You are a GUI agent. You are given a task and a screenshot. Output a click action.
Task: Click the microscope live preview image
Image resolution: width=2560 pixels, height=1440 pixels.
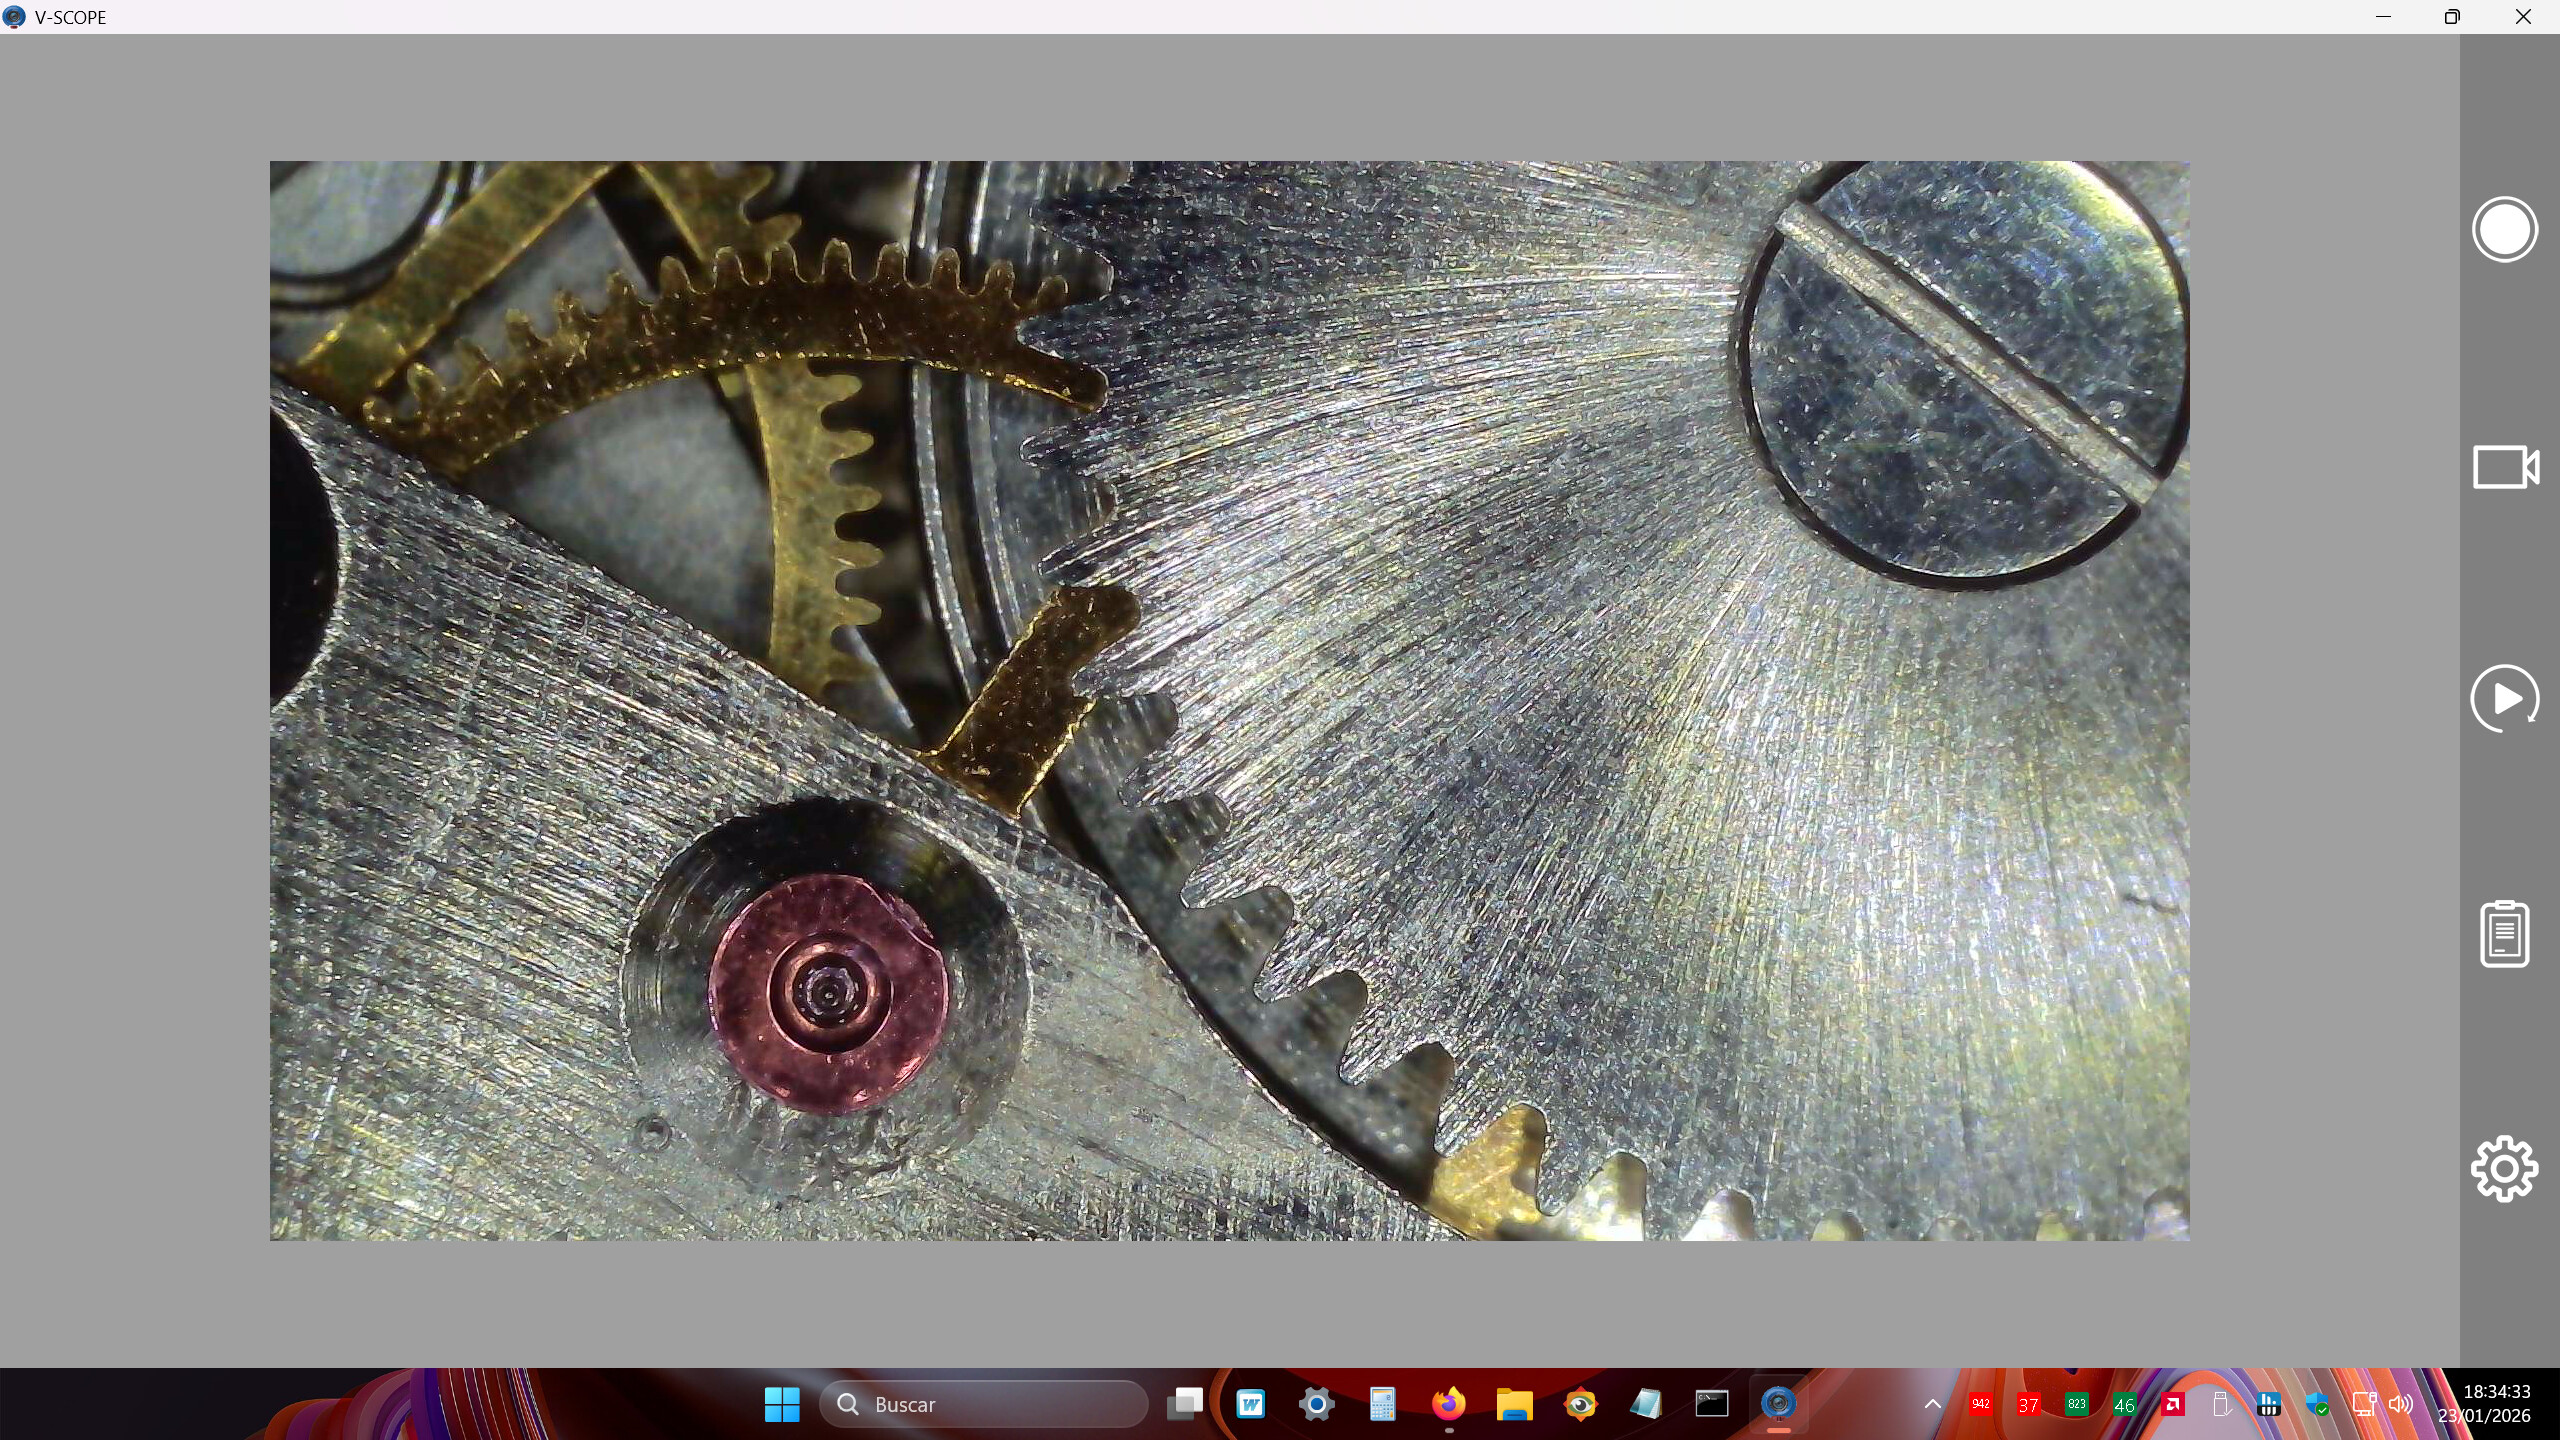1229,700
